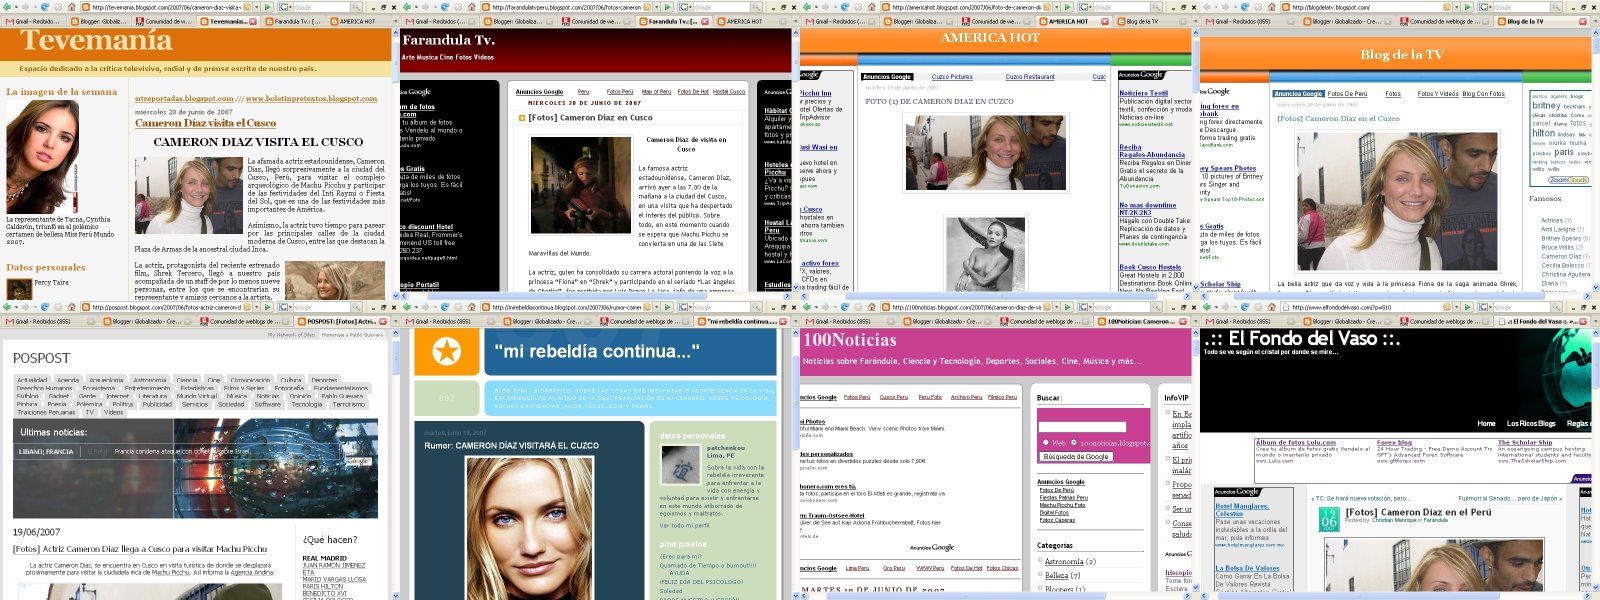Go back in the POSPOST browser window
The width and height of the screenshot is (1600, 600).
[x=7, y=307]
